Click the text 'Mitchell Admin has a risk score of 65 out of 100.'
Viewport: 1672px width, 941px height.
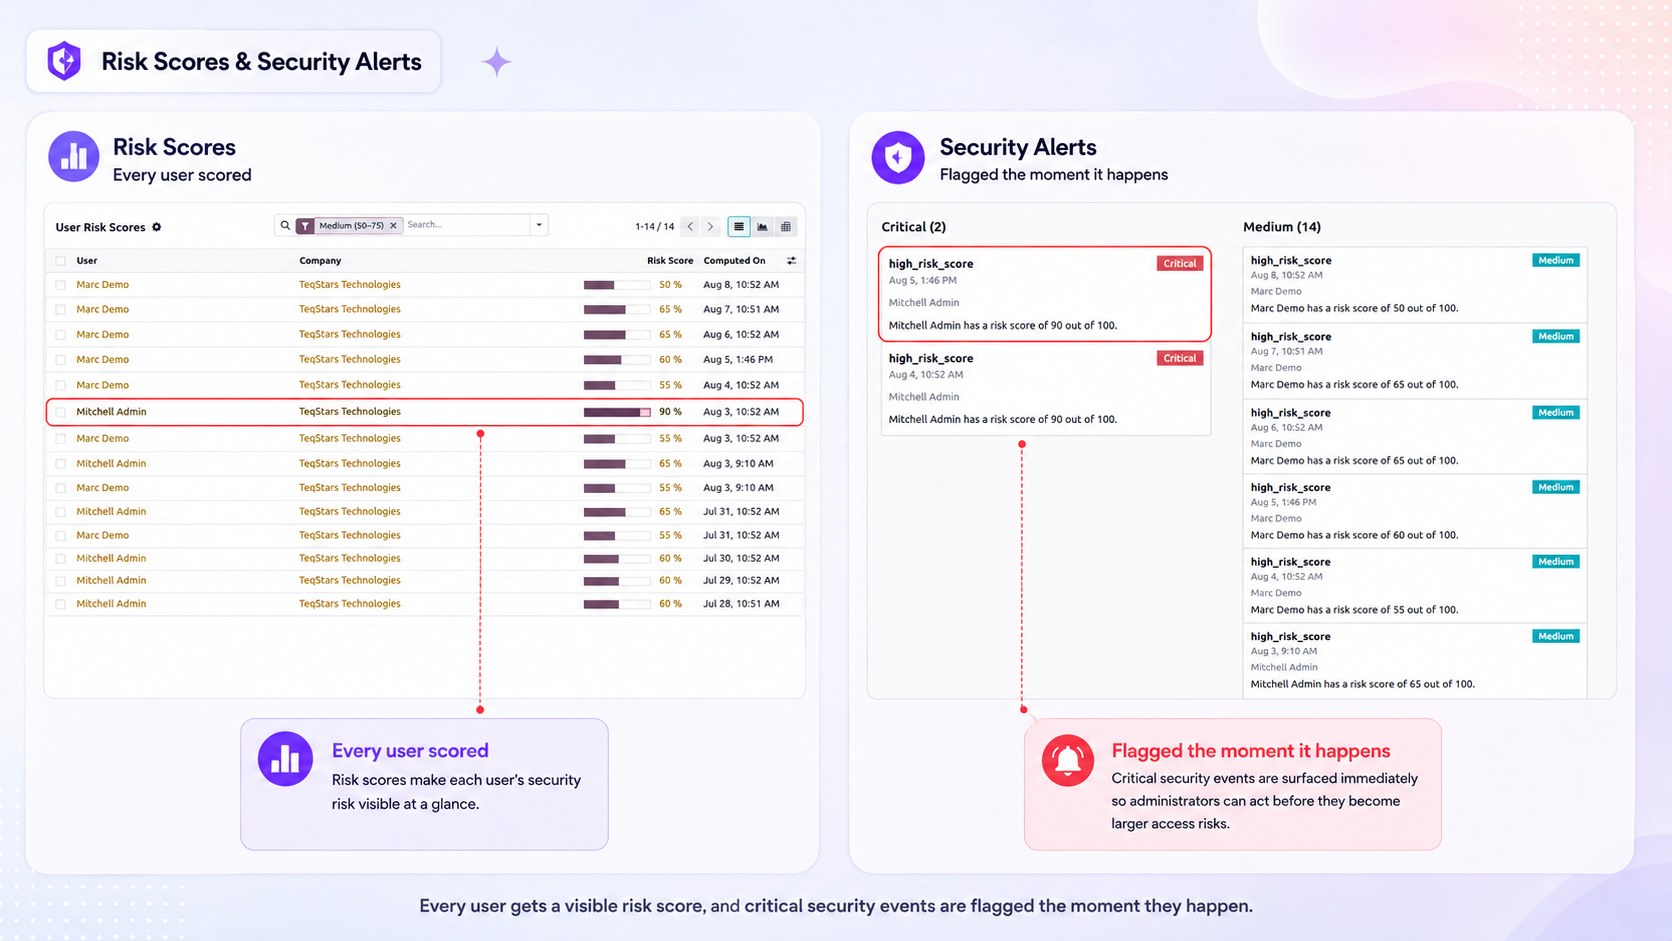click(x=1362, y=684)
